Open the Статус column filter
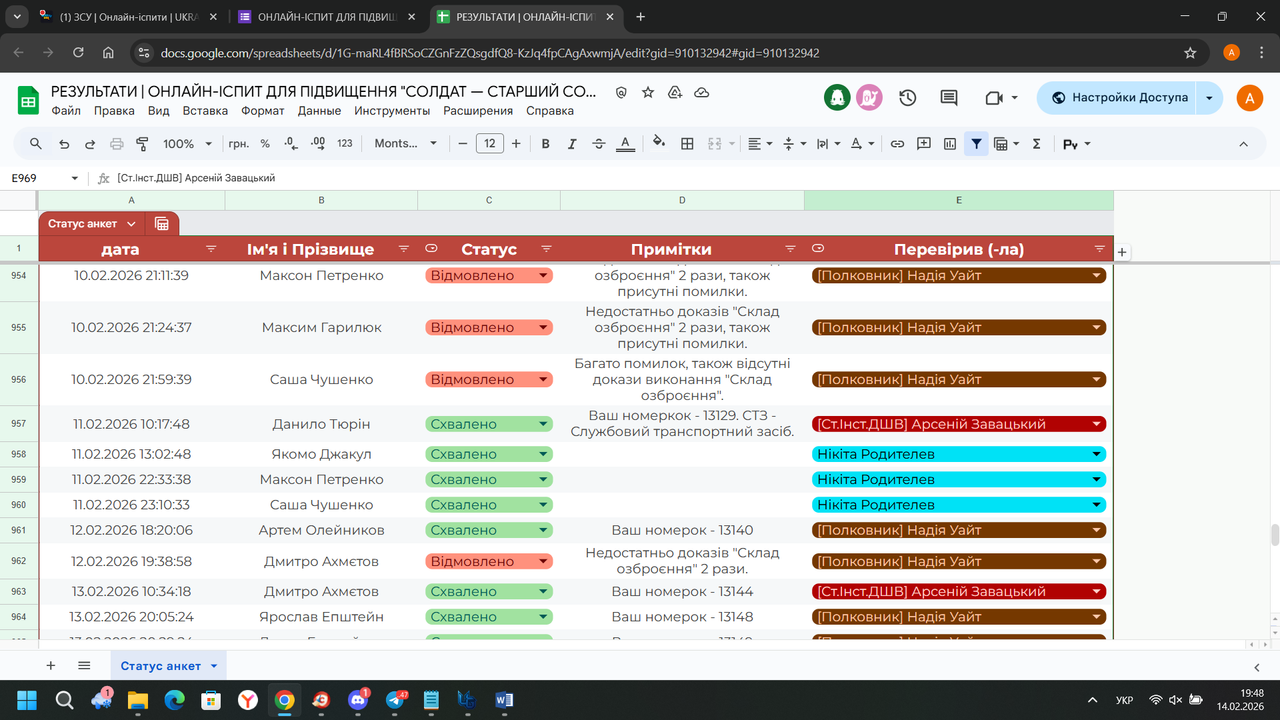The width and height of the screenshot is (1280, 720). pos(546,248)
